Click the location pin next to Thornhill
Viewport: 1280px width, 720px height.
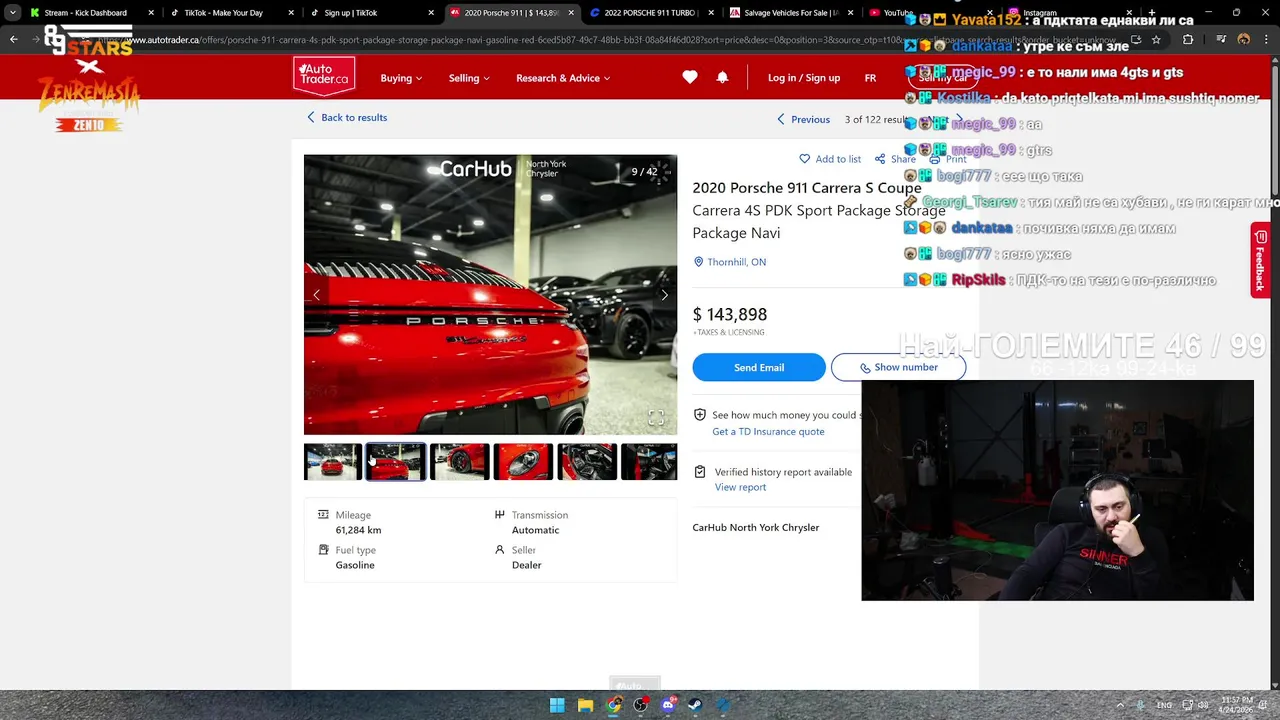tap(699, 262)
